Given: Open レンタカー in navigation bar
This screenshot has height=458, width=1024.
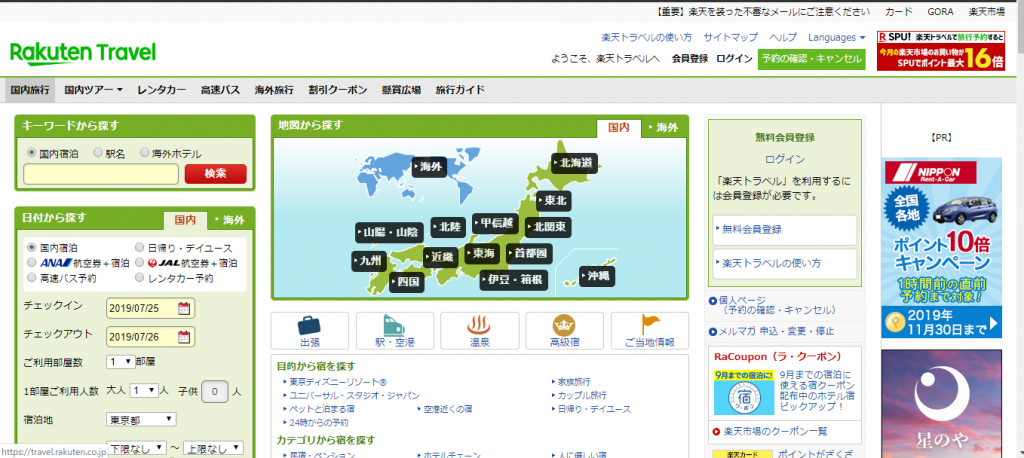Looking at the screenshot, I should 161,90.
